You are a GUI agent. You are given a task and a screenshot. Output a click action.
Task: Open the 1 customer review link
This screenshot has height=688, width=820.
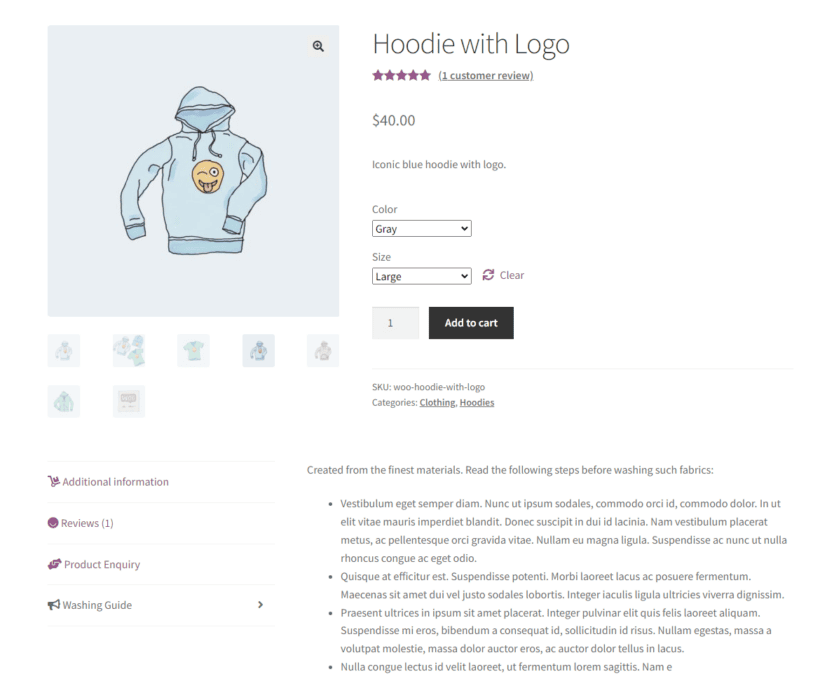(x=485, y=75)
